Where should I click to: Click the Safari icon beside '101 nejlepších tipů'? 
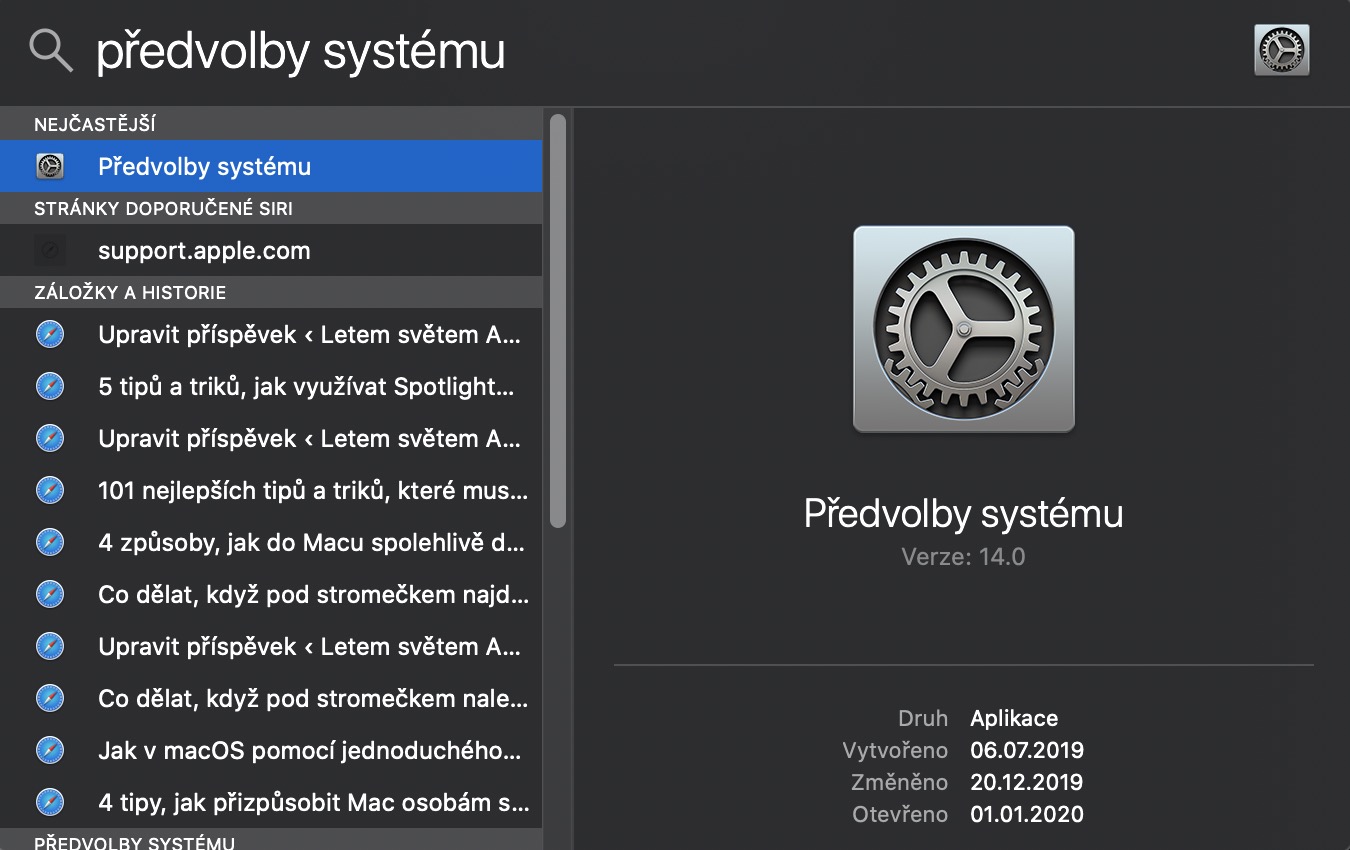tap(50, 491)
